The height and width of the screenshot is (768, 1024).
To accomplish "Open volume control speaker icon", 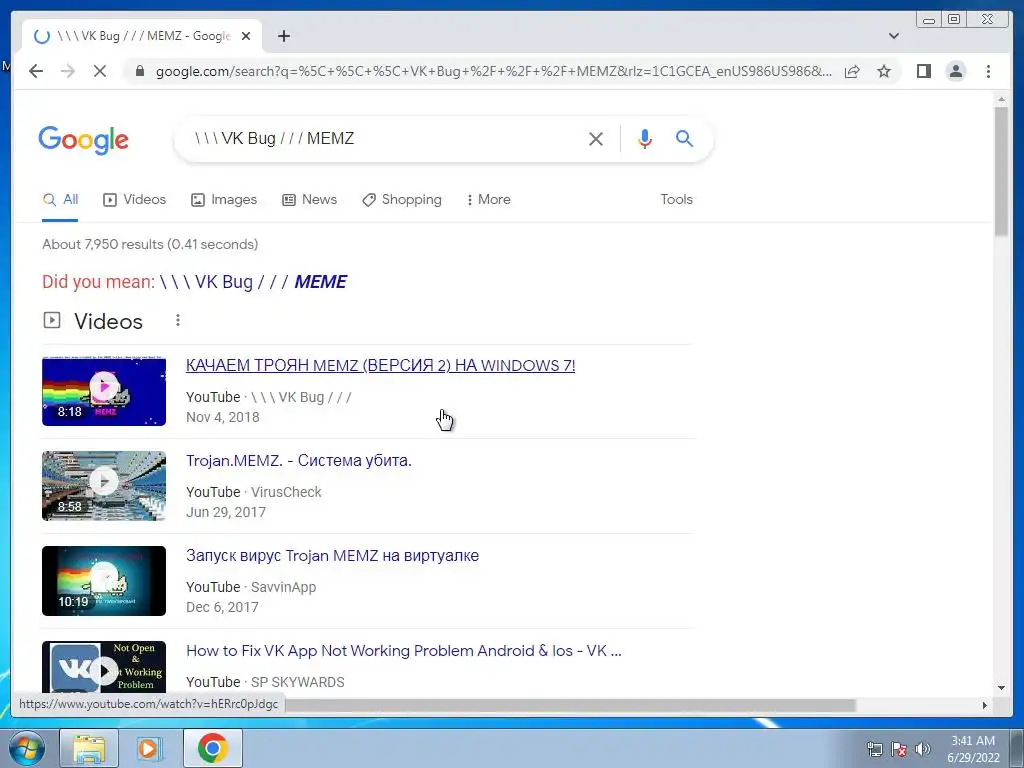I will (923, 749).
